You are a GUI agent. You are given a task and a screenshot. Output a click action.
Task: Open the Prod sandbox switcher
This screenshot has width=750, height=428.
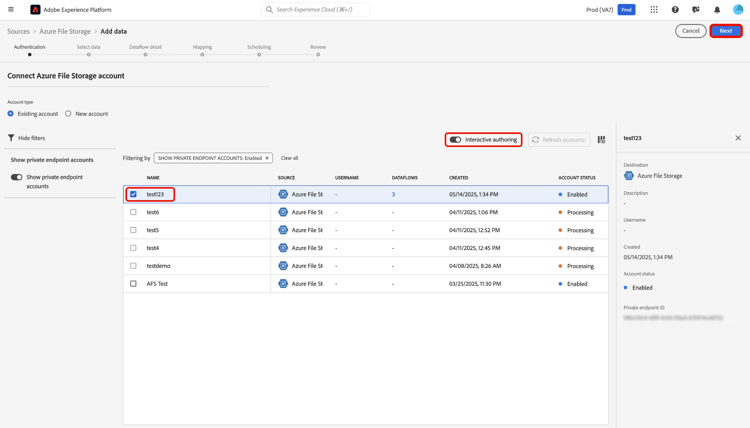626,10
